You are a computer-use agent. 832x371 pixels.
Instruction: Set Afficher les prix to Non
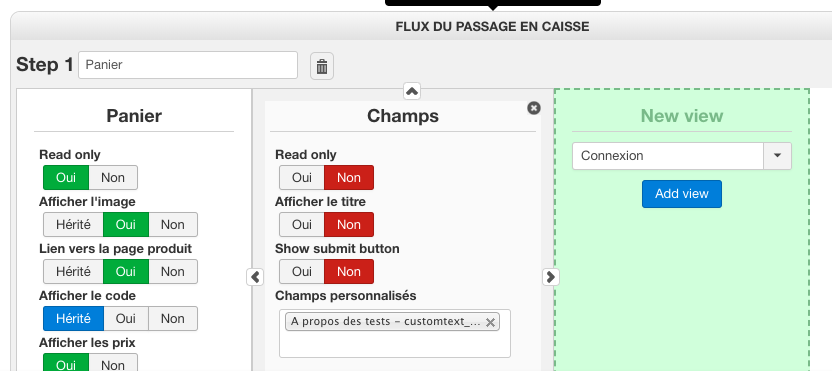[113, 365]
